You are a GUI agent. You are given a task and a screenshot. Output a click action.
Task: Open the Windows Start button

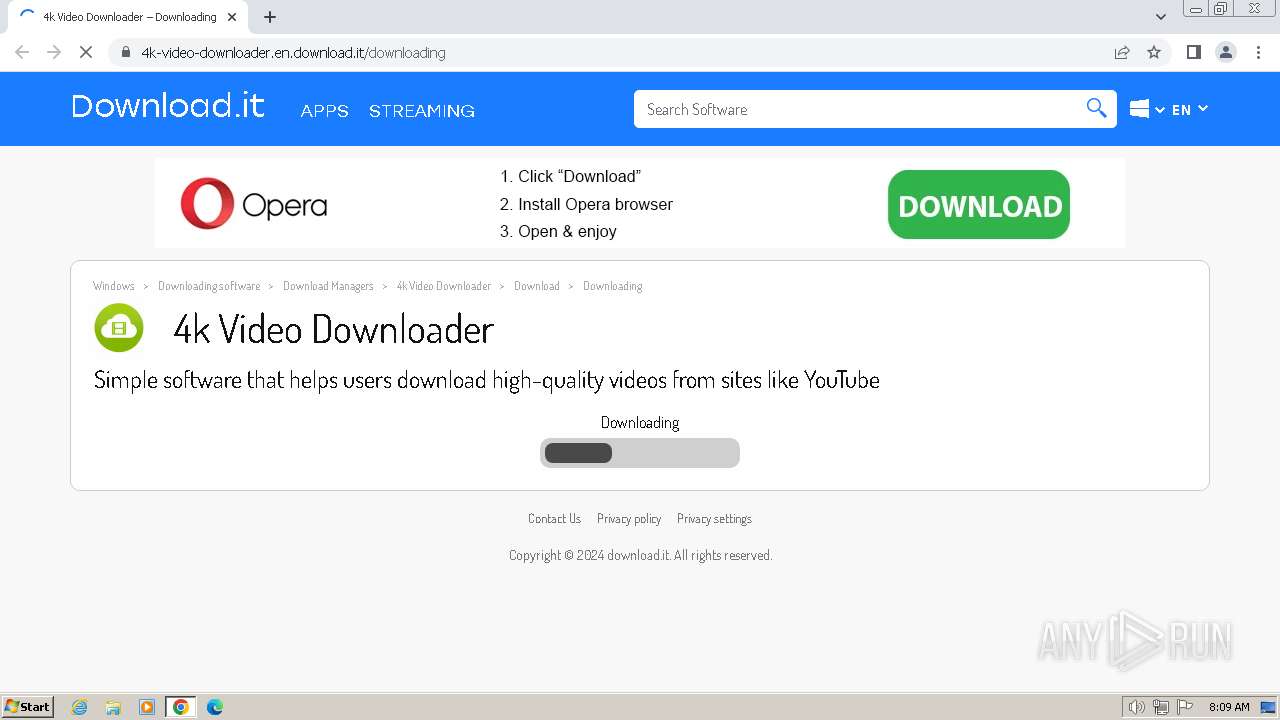coord(28,706)
